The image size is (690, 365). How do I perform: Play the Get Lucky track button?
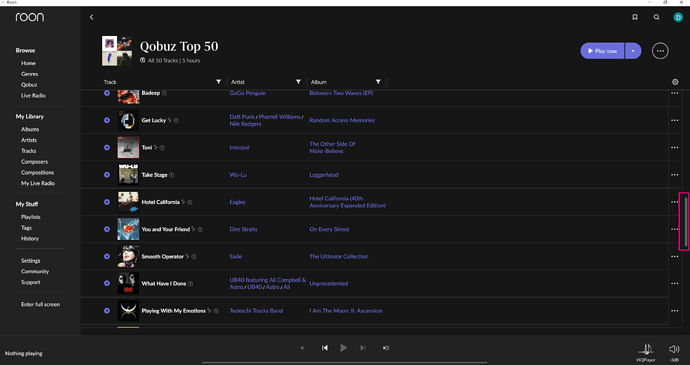click(x=106, y=120)
